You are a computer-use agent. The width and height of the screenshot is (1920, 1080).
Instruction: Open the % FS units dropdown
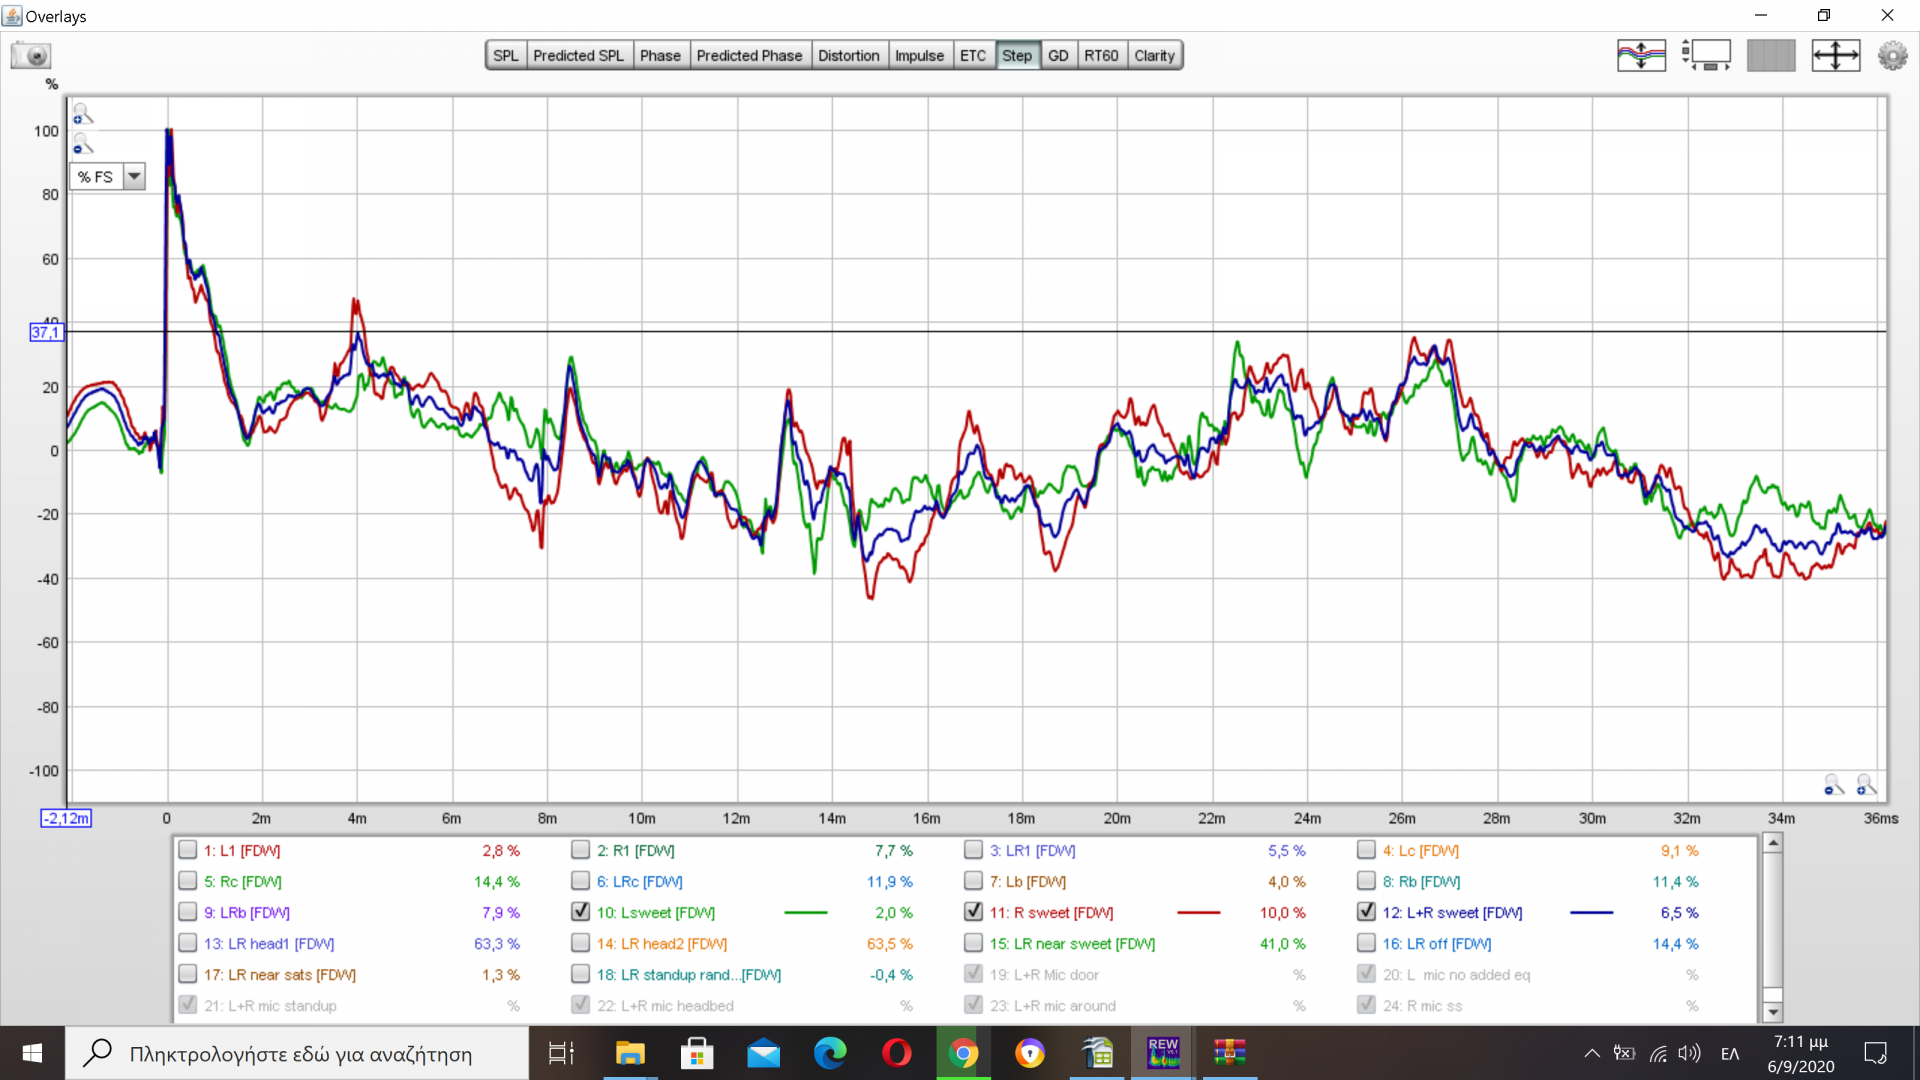[x=134, y=177]
